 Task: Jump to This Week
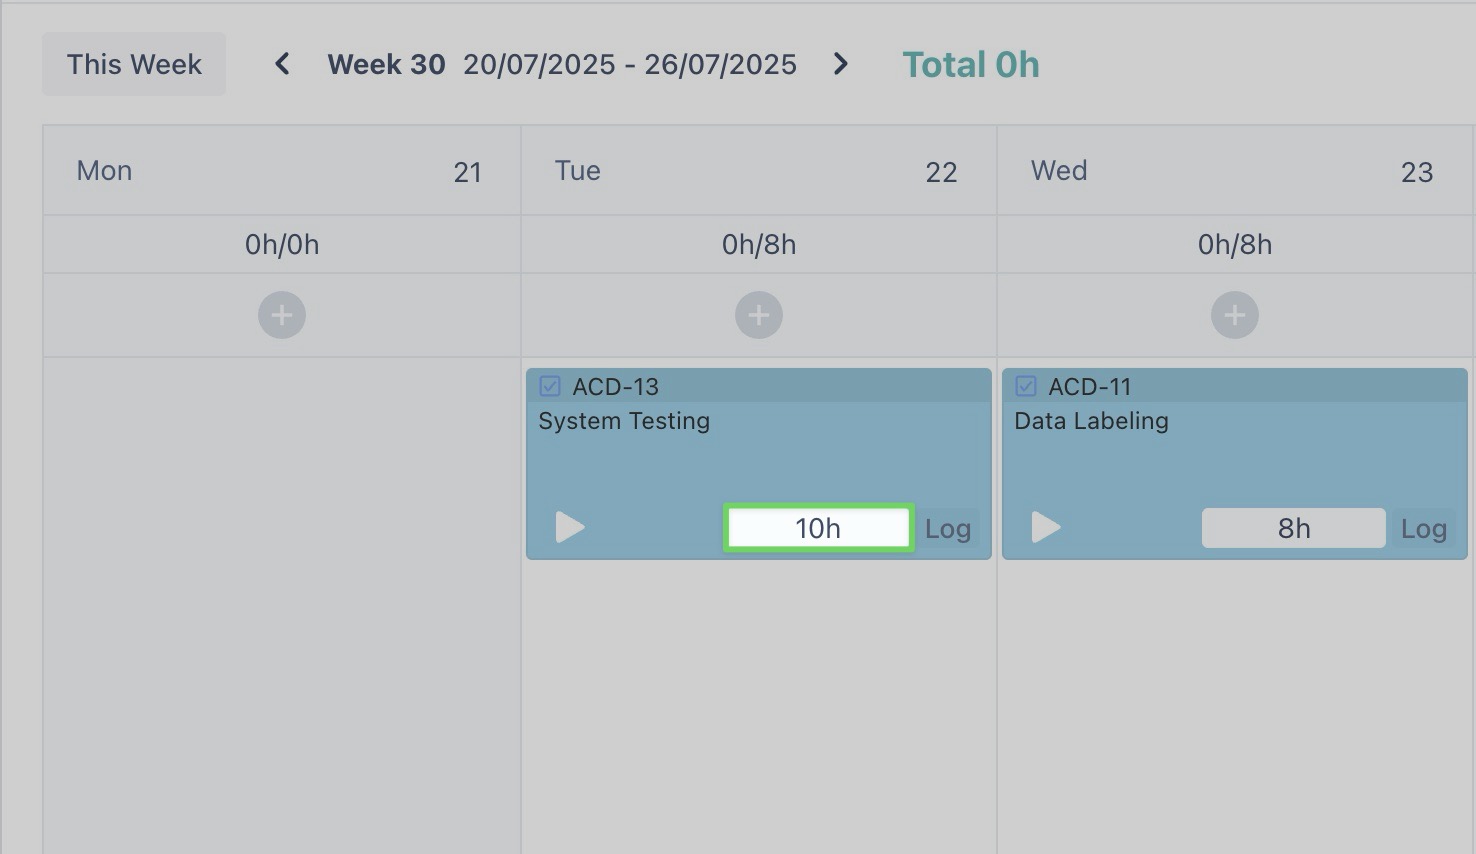click(134, 65)
